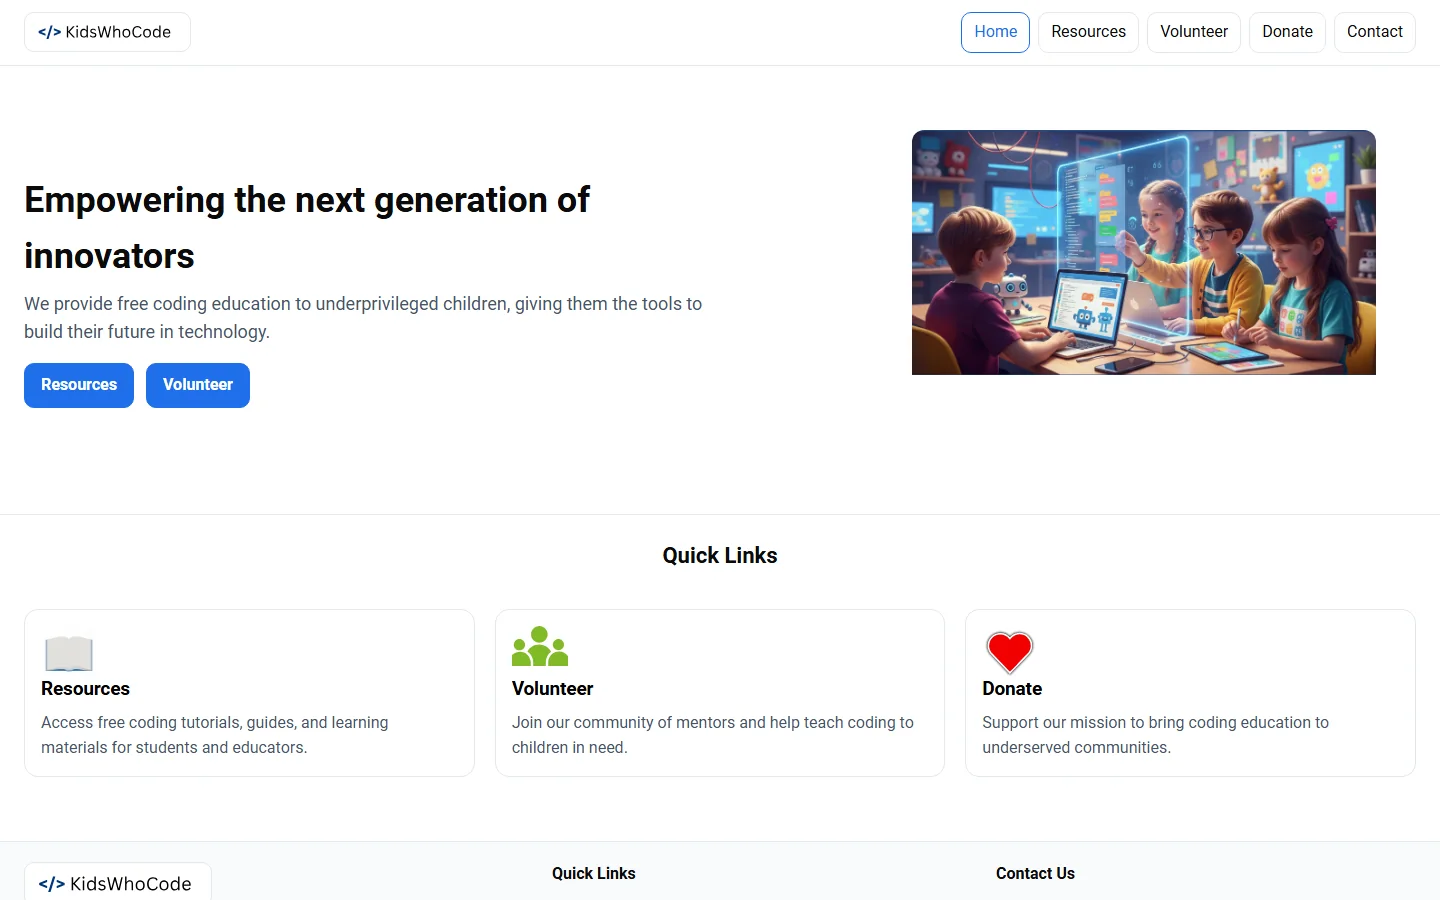
Task: Select Donate in the navigation bar
Action: coord(1287,32)
